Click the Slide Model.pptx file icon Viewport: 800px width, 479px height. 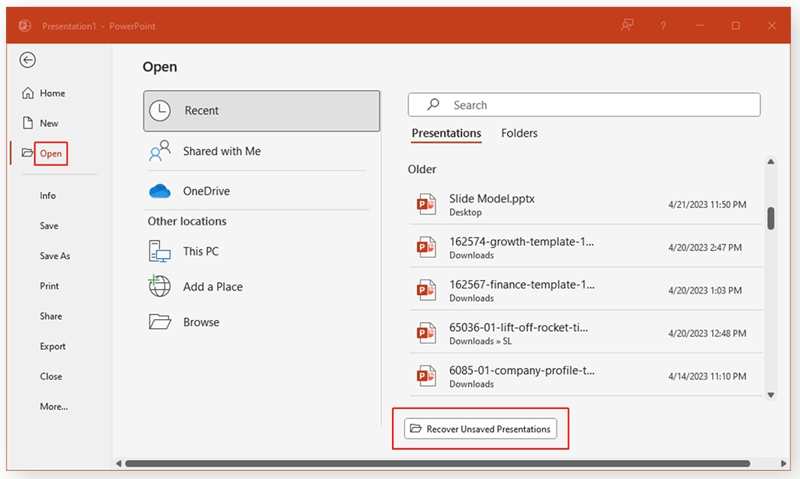point(426,204)
